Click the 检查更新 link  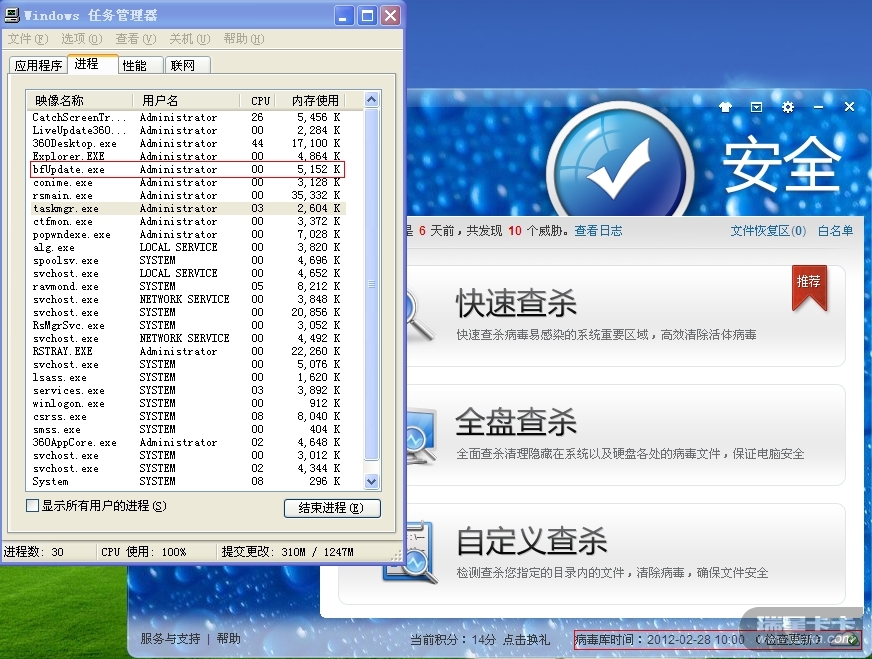click(790, 640)
